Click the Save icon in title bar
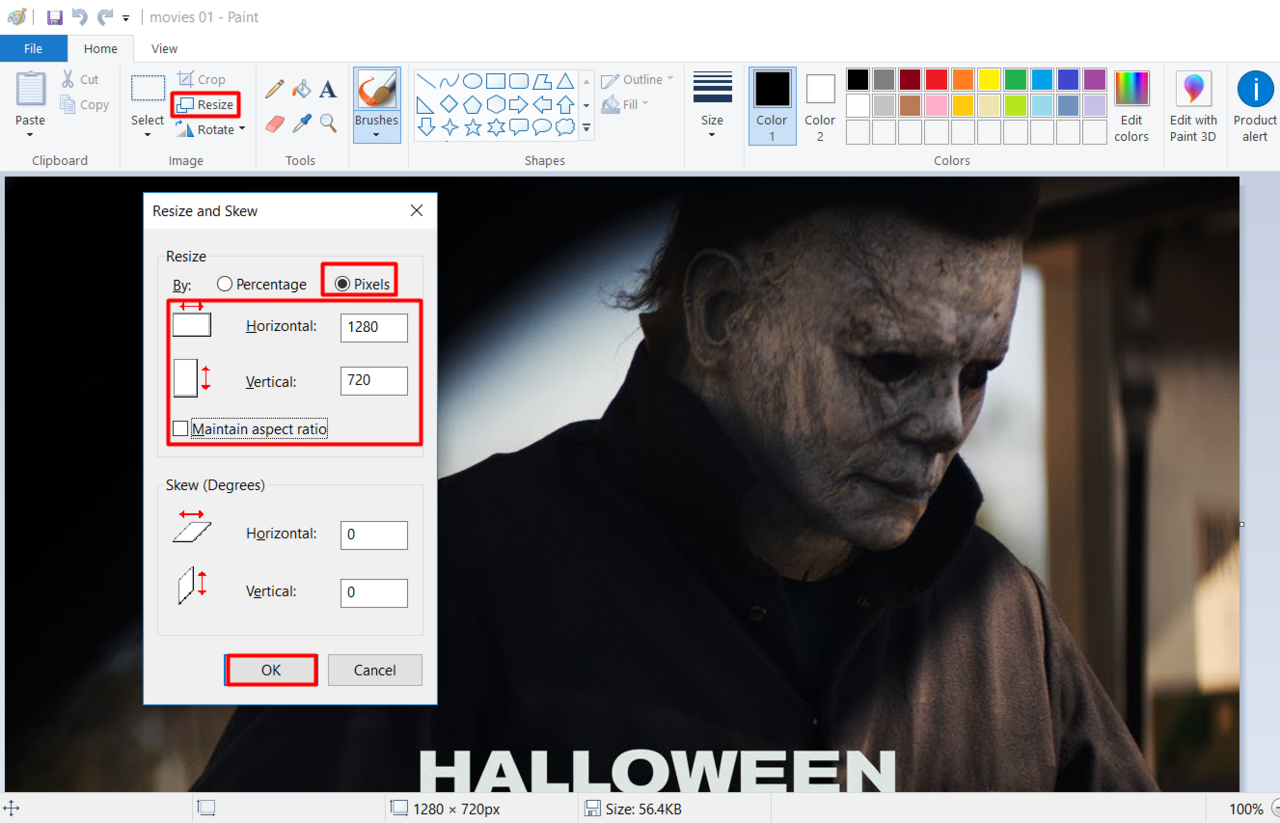The width and height of the screenshot is (1280, 823). pos(55,17)
